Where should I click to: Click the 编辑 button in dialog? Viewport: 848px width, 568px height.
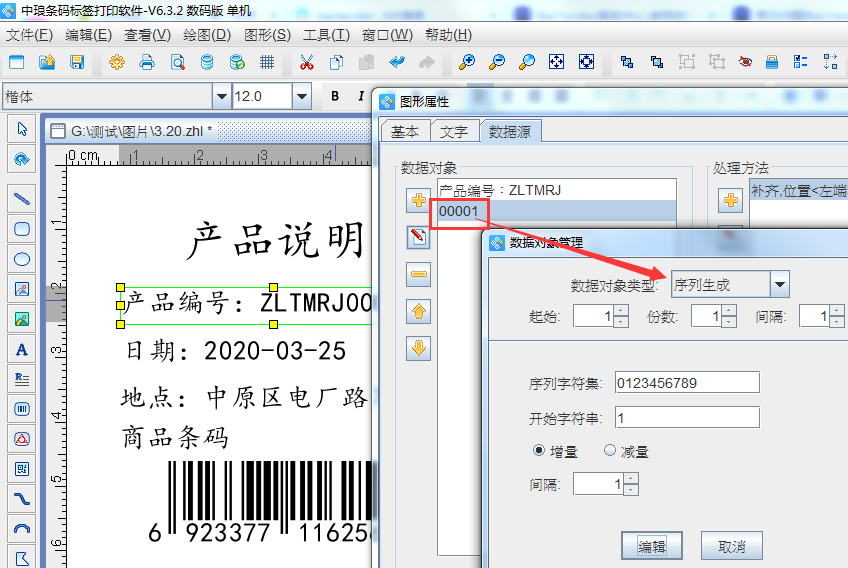652,546
